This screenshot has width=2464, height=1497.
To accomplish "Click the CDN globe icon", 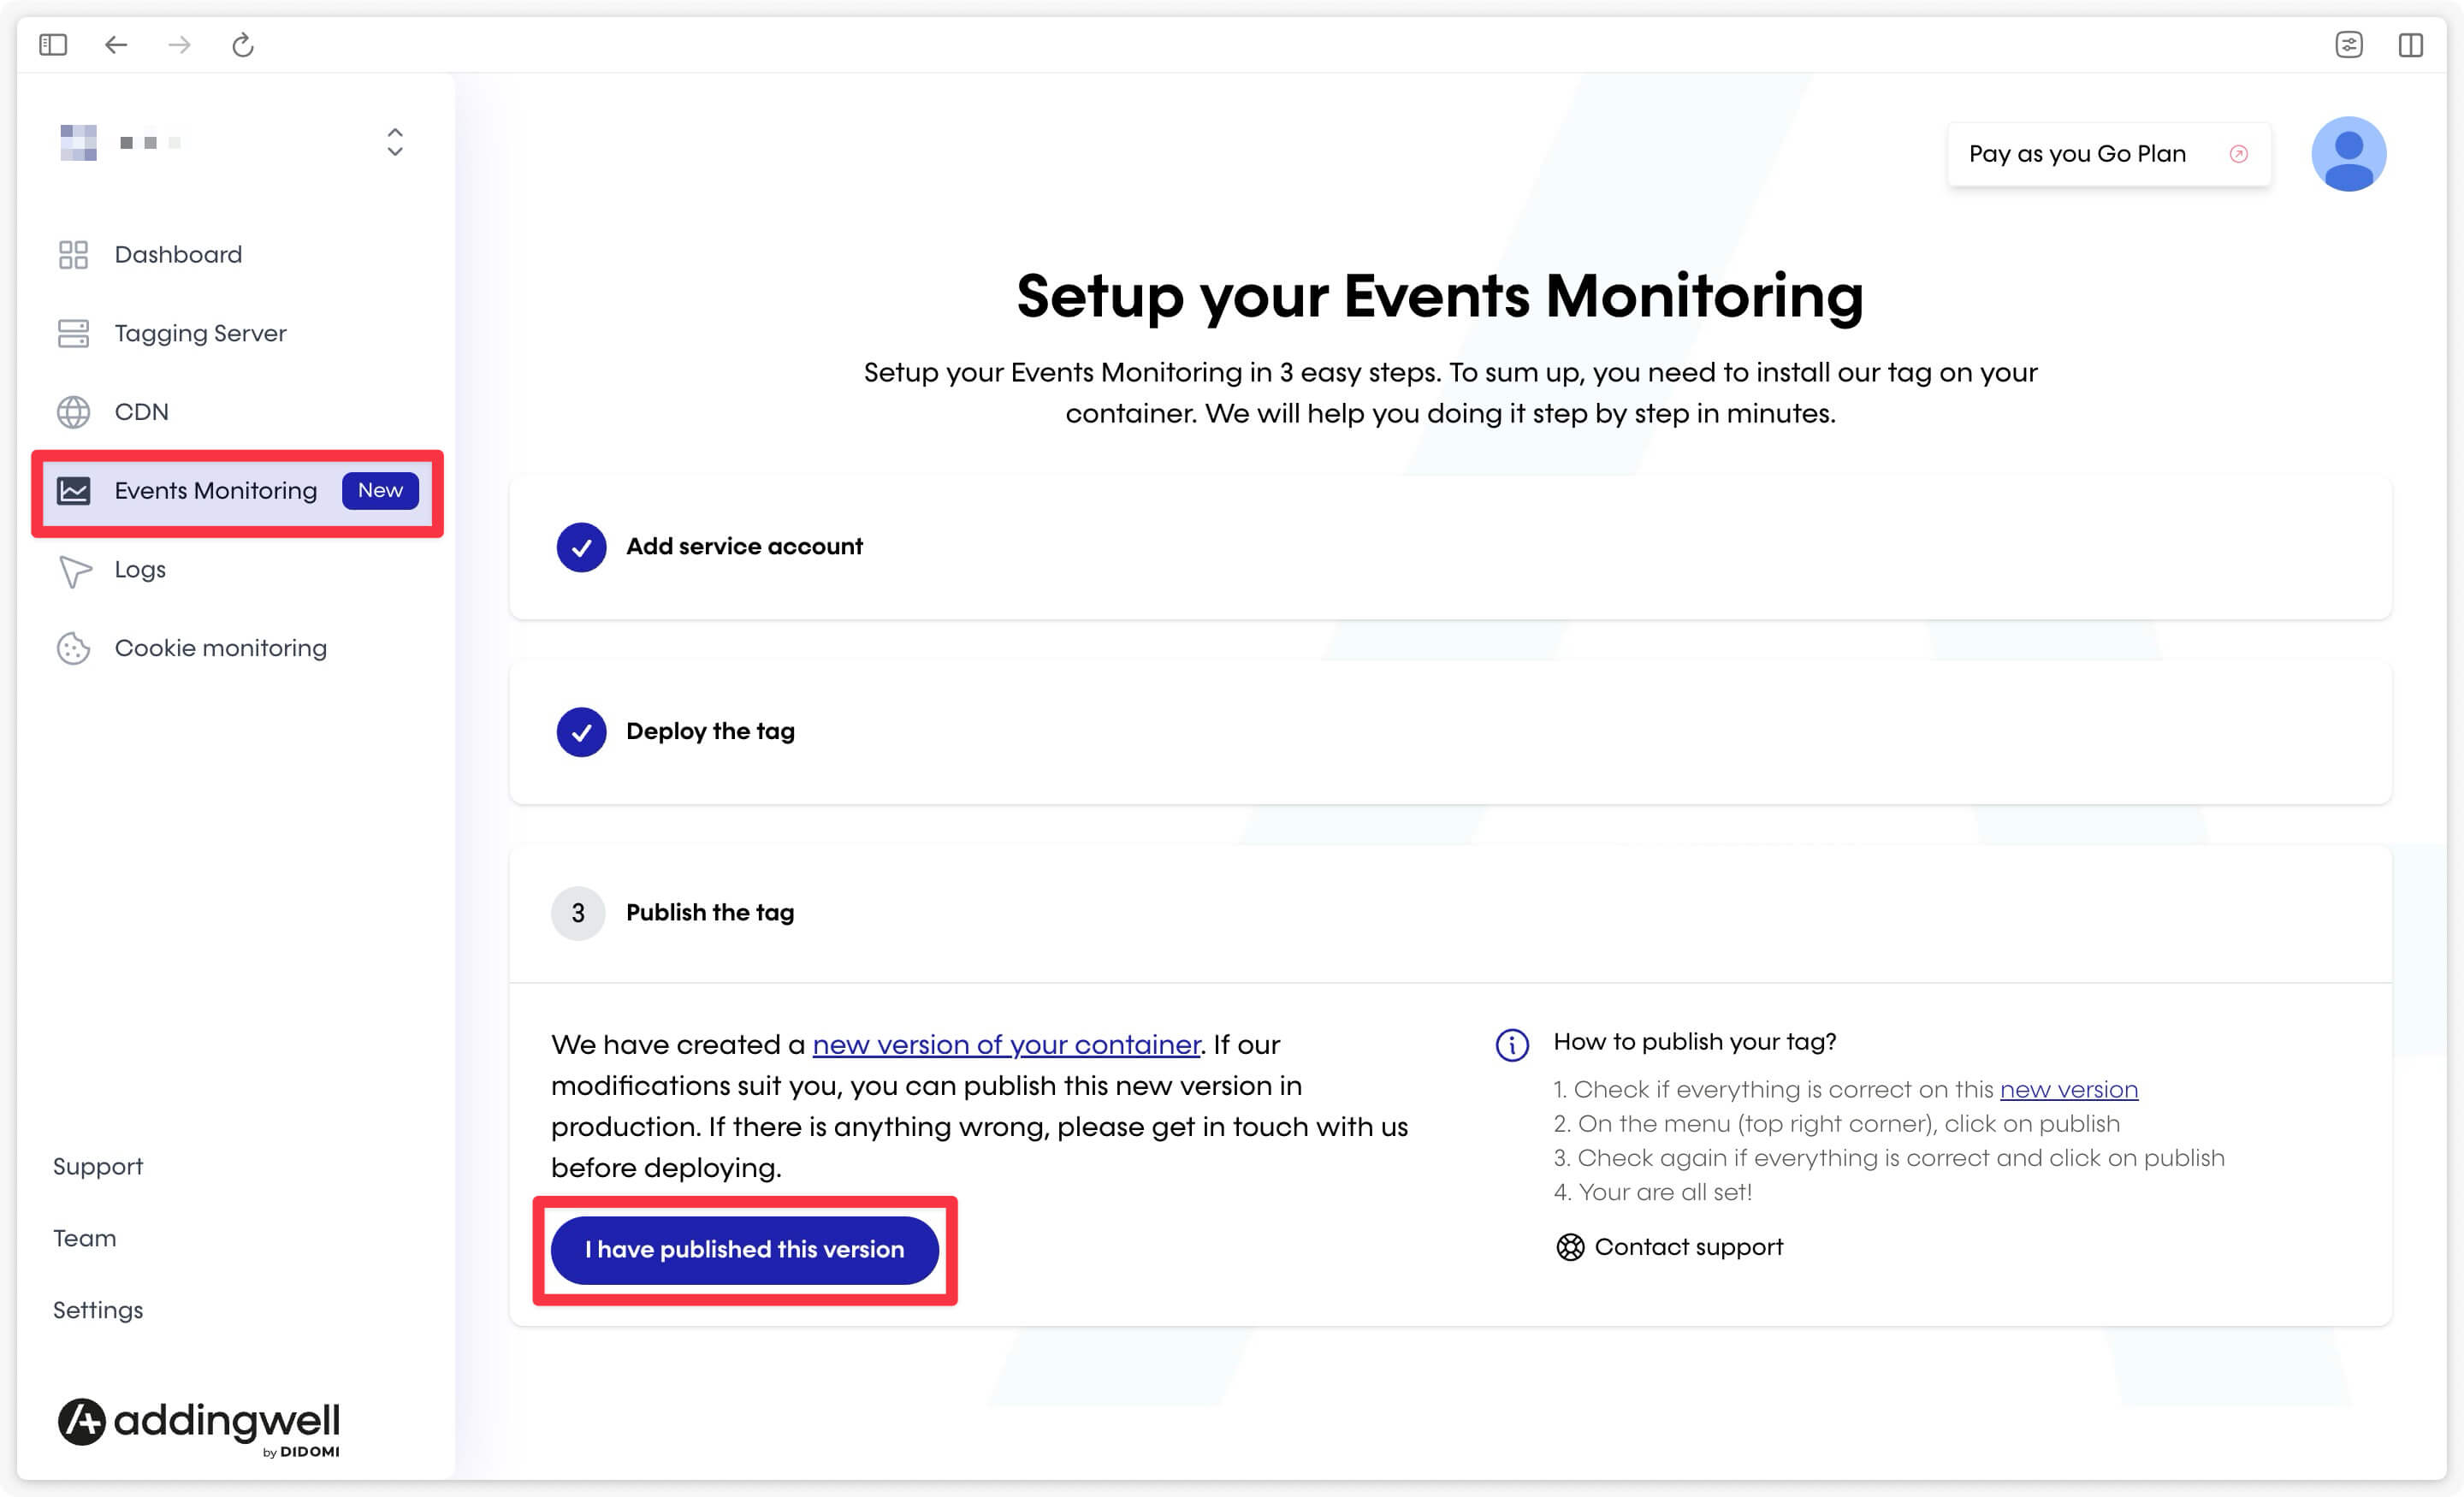I will pos(73,412).
